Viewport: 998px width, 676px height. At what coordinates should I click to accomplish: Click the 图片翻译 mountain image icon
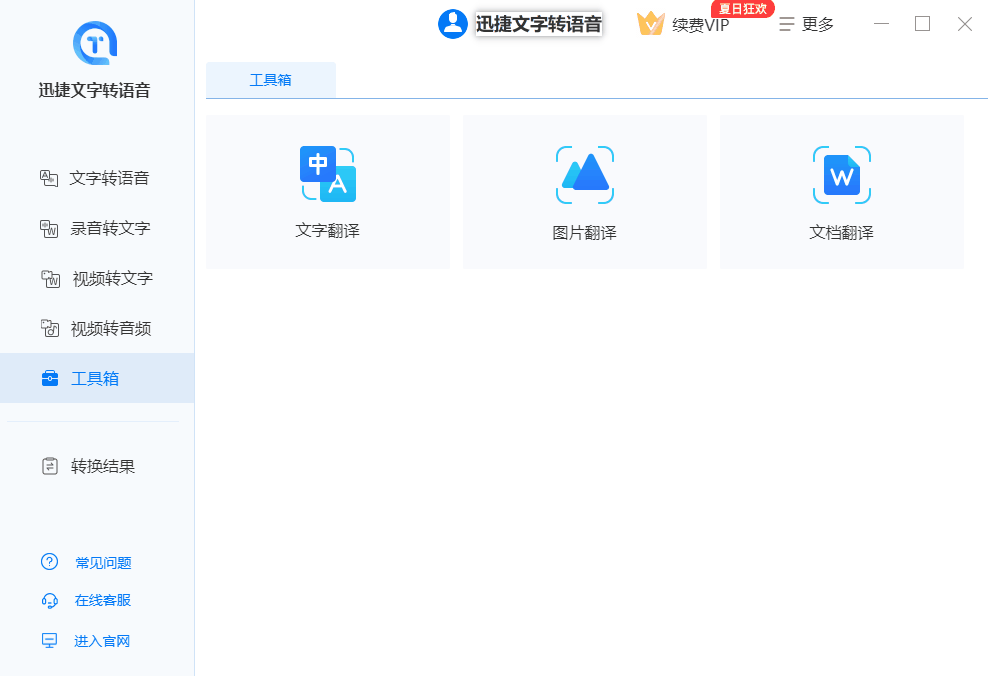coord(585,175)
